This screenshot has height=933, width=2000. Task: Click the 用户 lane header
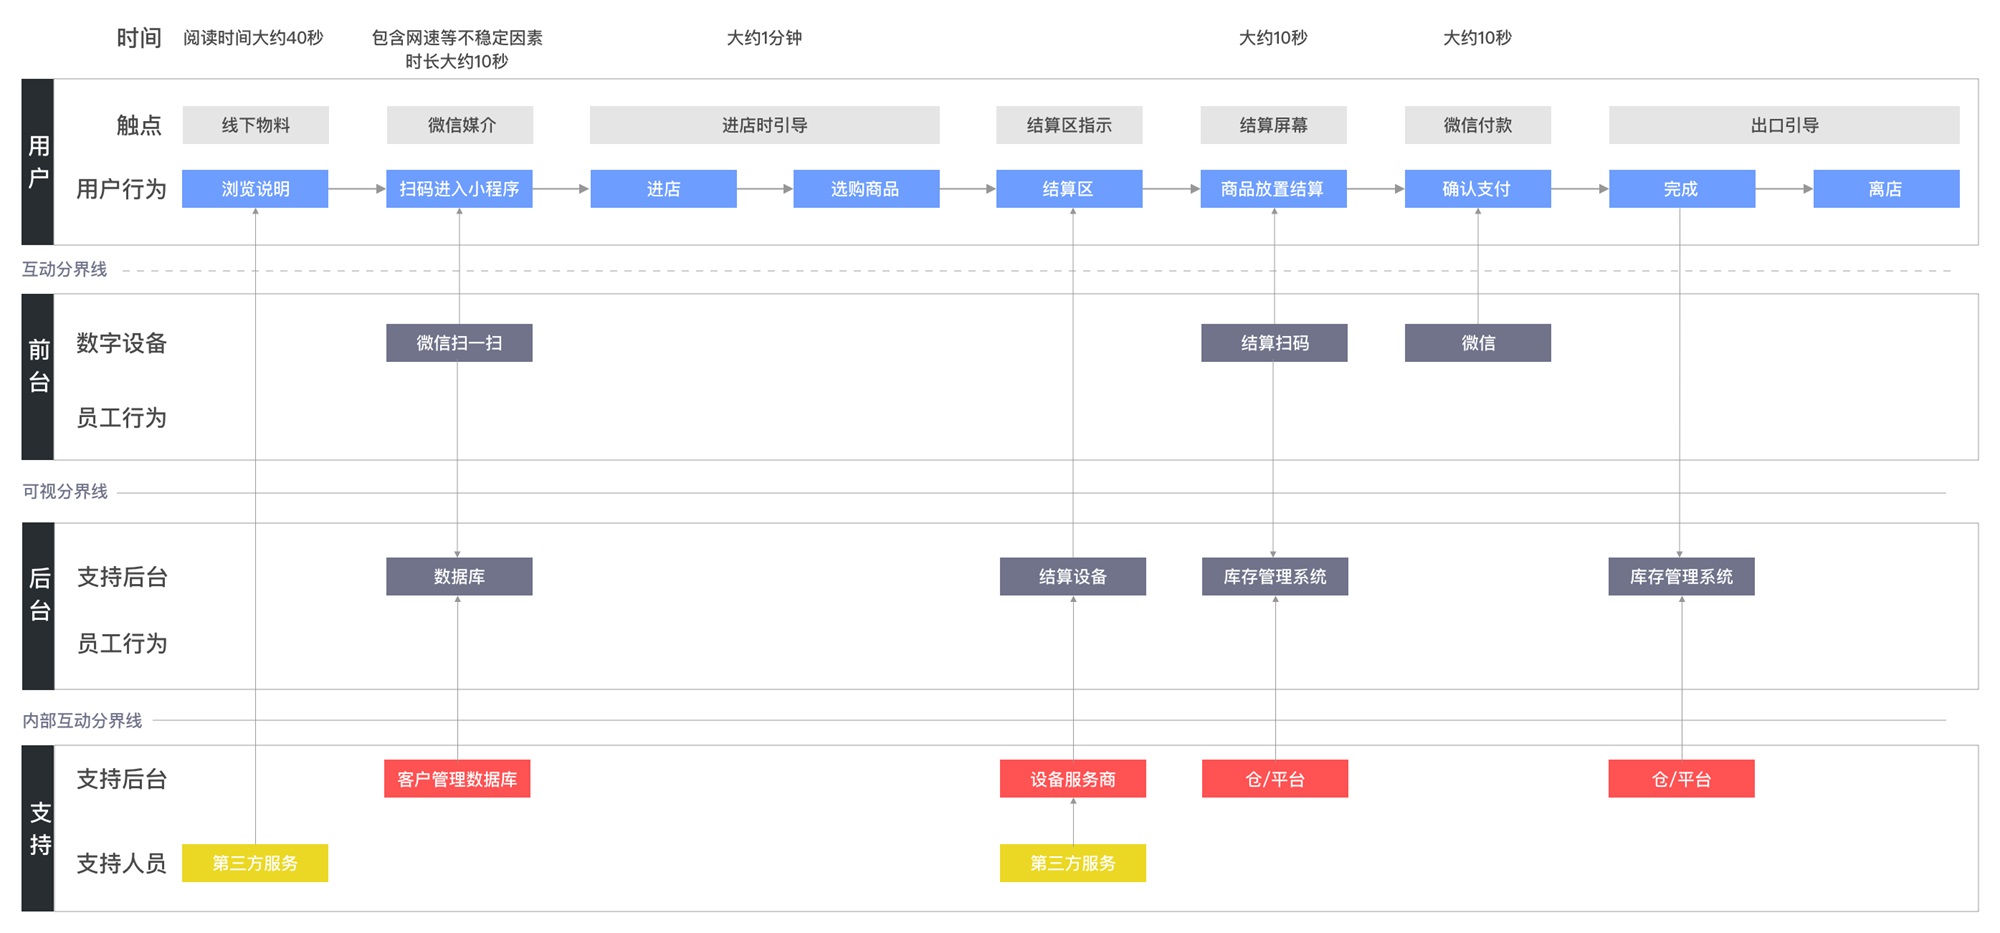[38, 162]
